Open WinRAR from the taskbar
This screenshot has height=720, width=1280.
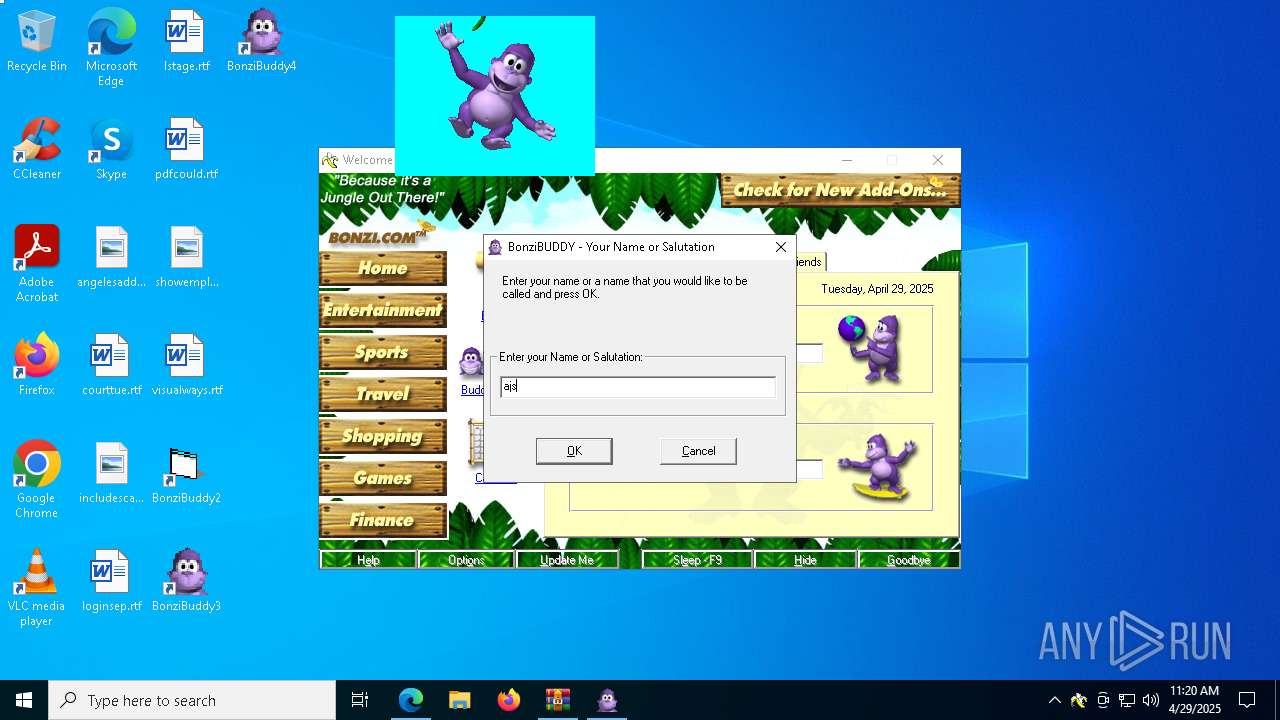coord(557,700)
